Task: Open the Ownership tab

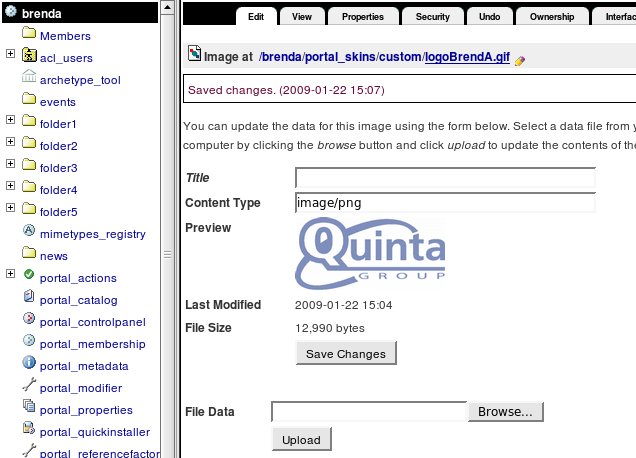Action: pos(552,17)
